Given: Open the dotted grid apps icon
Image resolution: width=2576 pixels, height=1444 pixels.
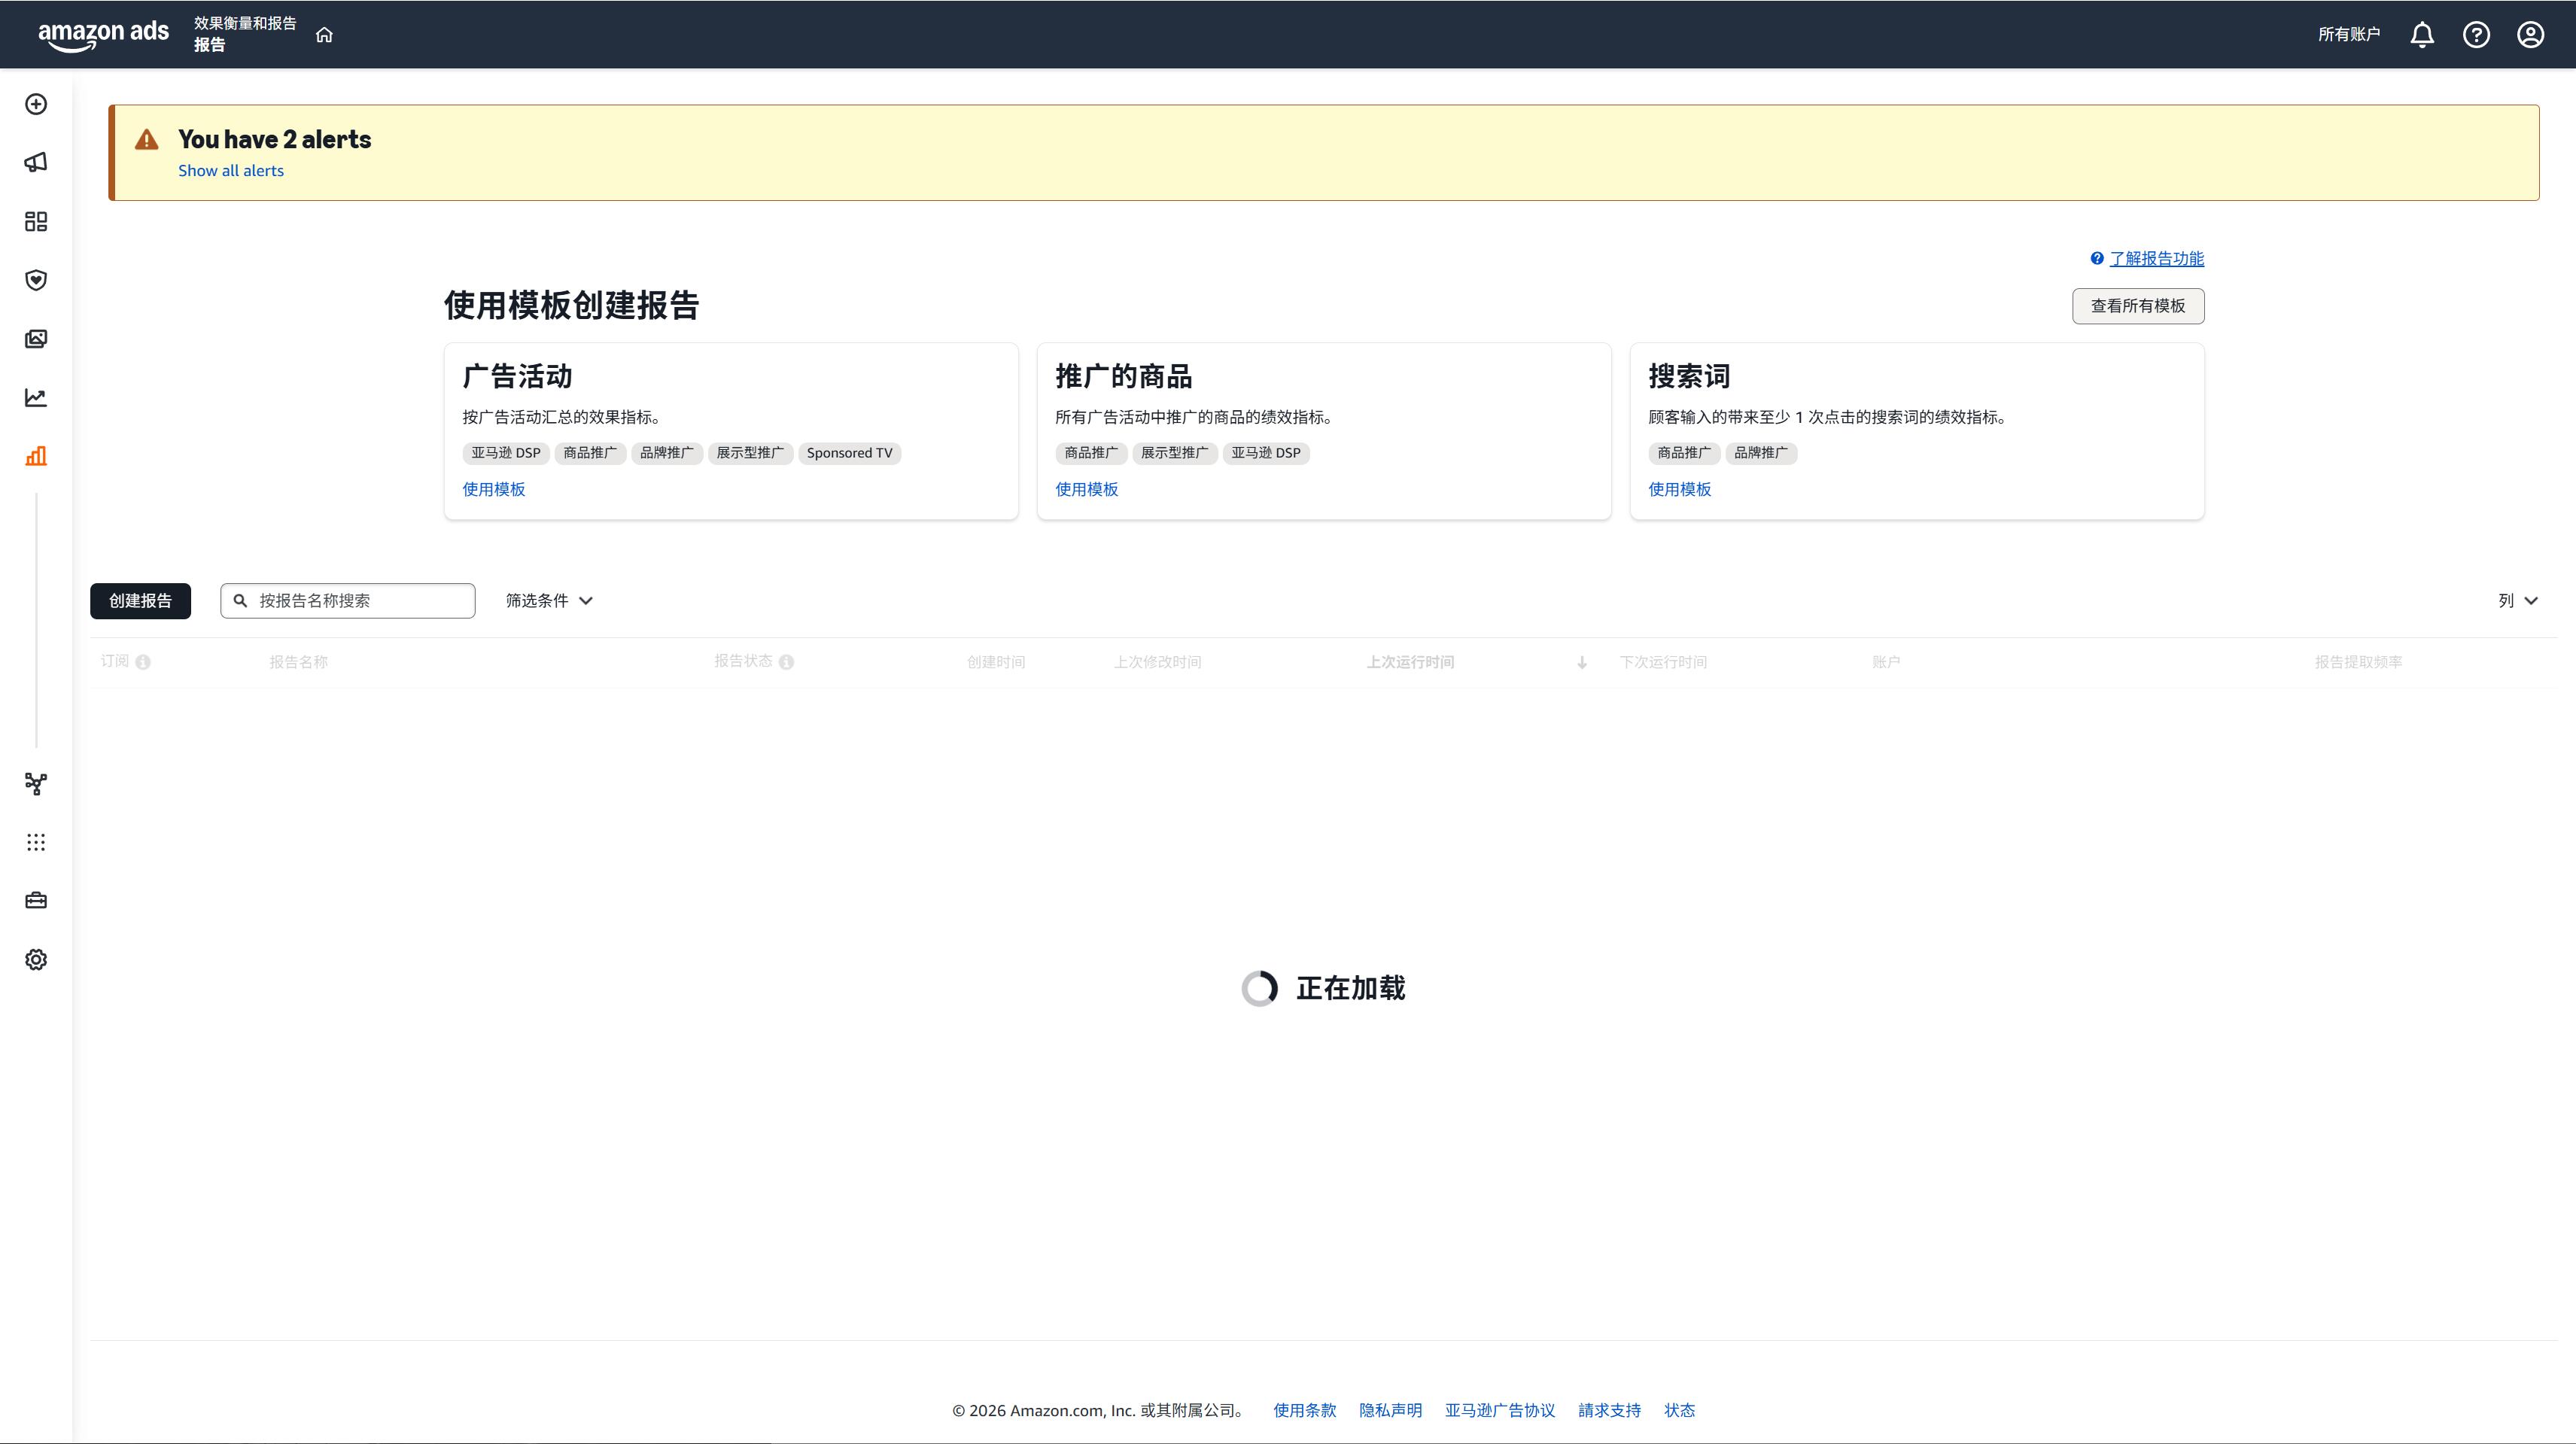Looking at the screenshot, I should coord(36,842).
